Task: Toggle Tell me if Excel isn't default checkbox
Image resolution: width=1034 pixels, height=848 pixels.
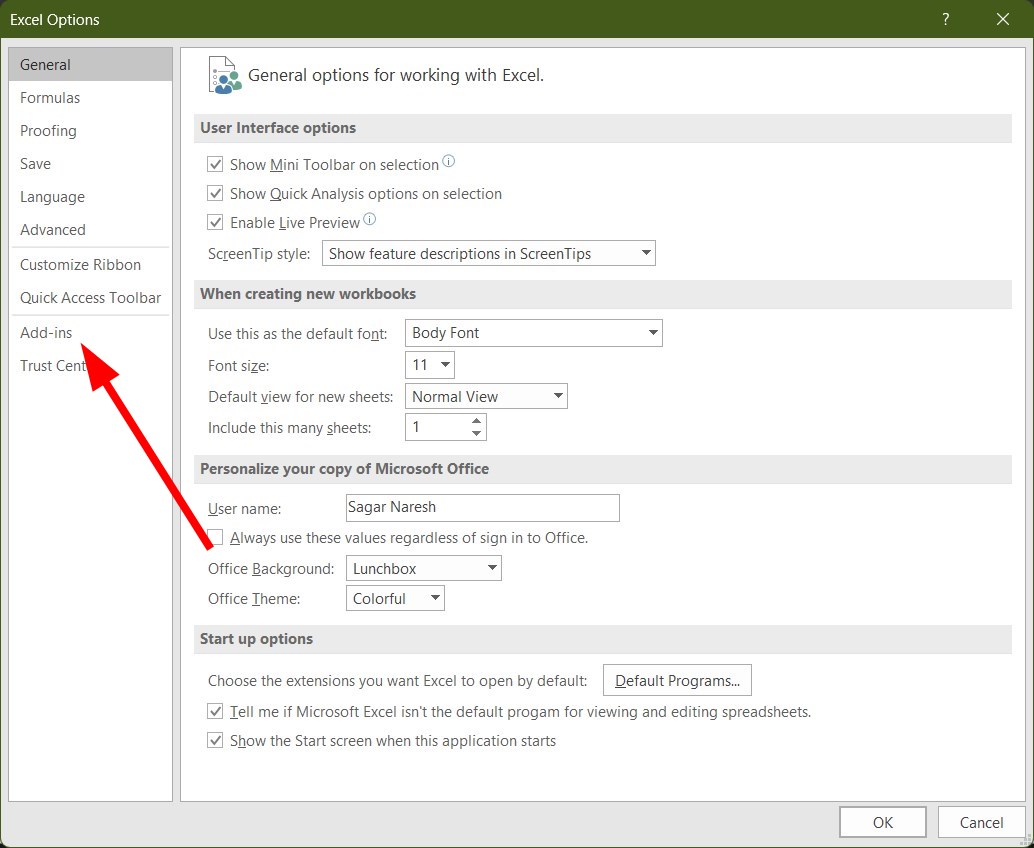Action: coord(215,712)
